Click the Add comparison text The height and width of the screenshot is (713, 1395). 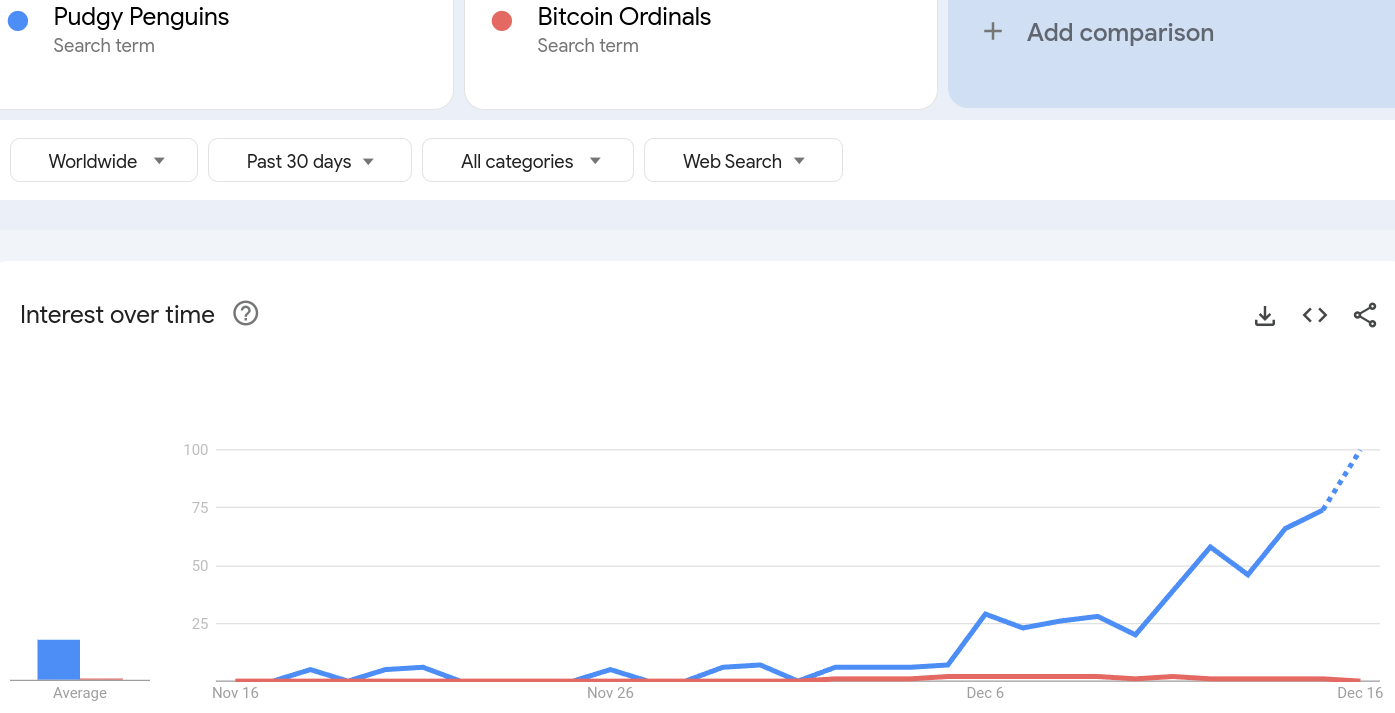(x=1120, y=33)
